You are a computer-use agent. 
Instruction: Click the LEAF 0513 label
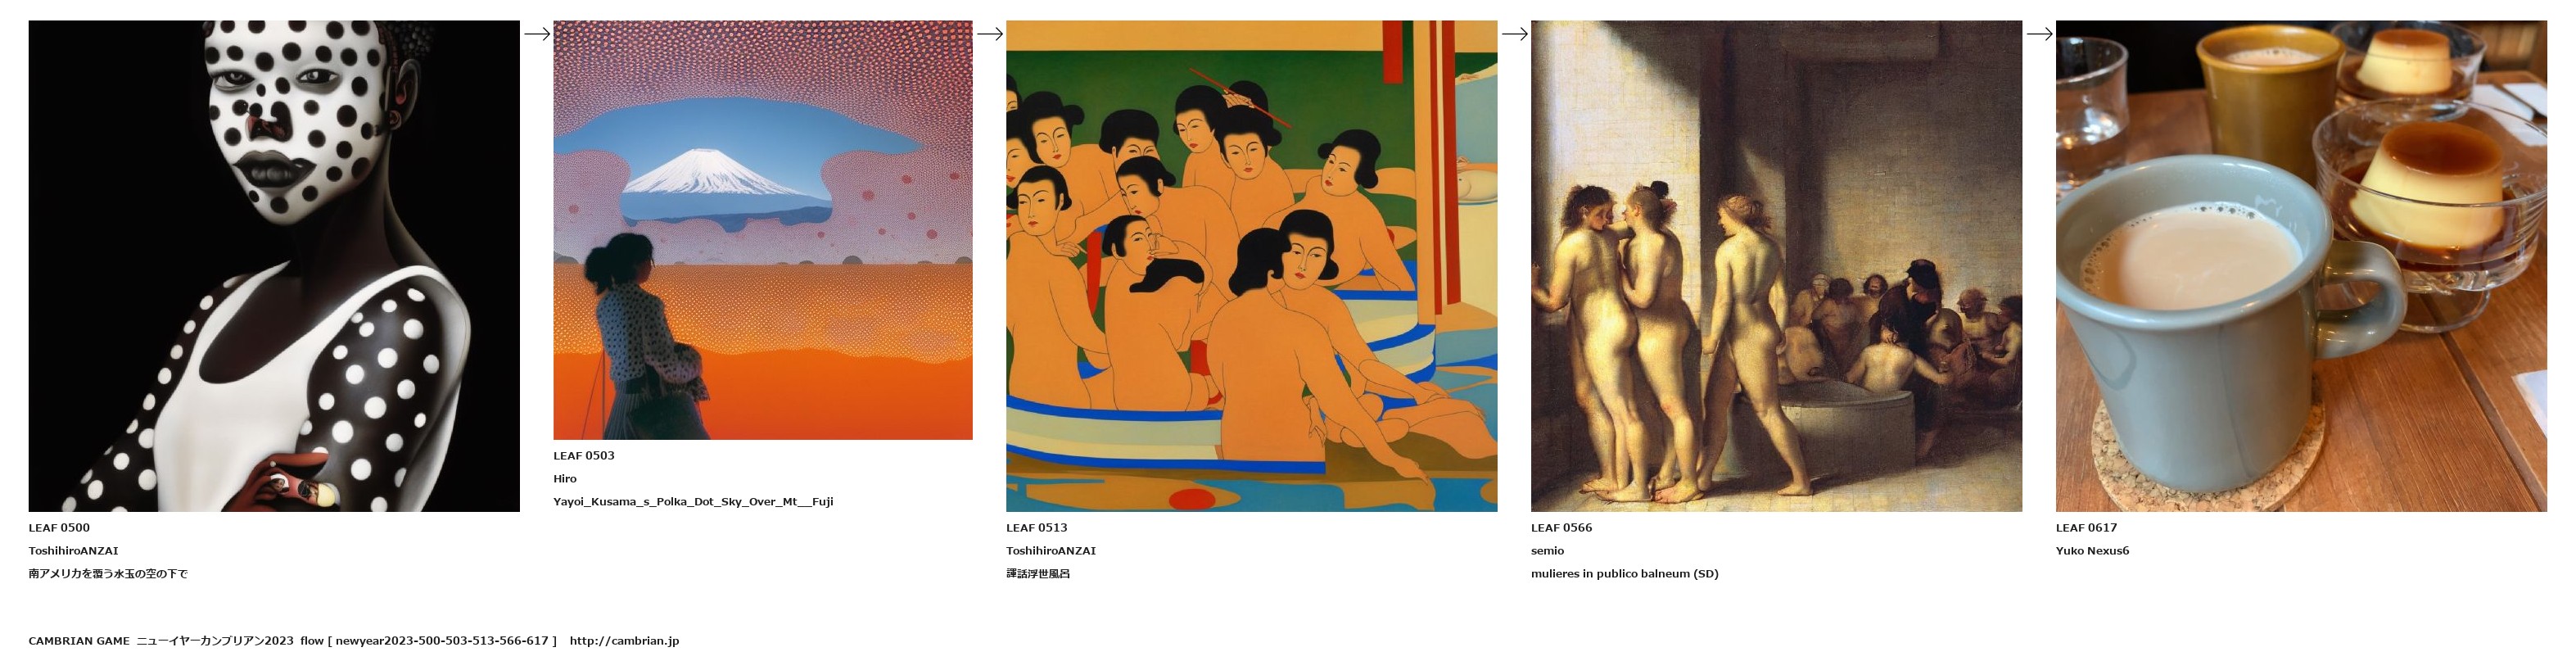tap(1037, 528)
